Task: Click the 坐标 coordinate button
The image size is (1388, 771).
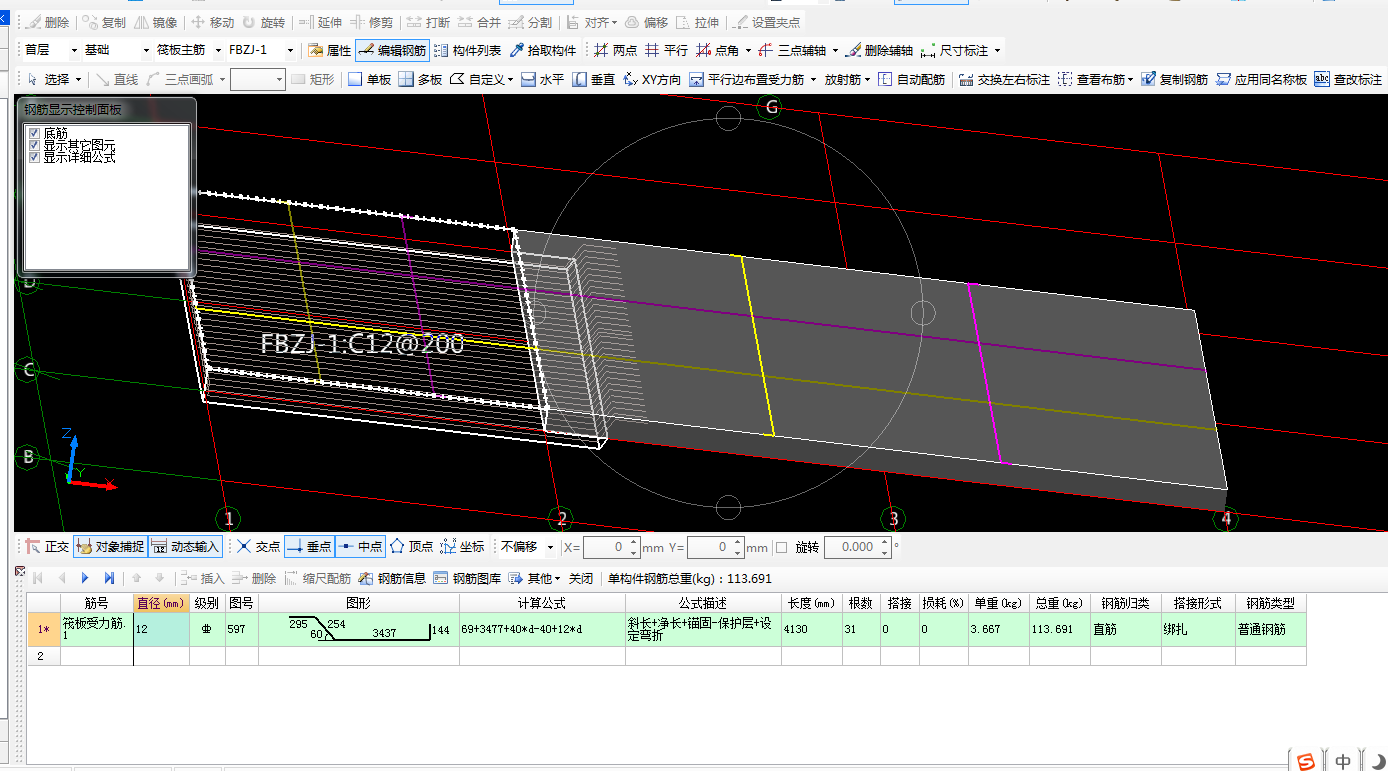Action: pyautogui.click(x=462, y=547)
